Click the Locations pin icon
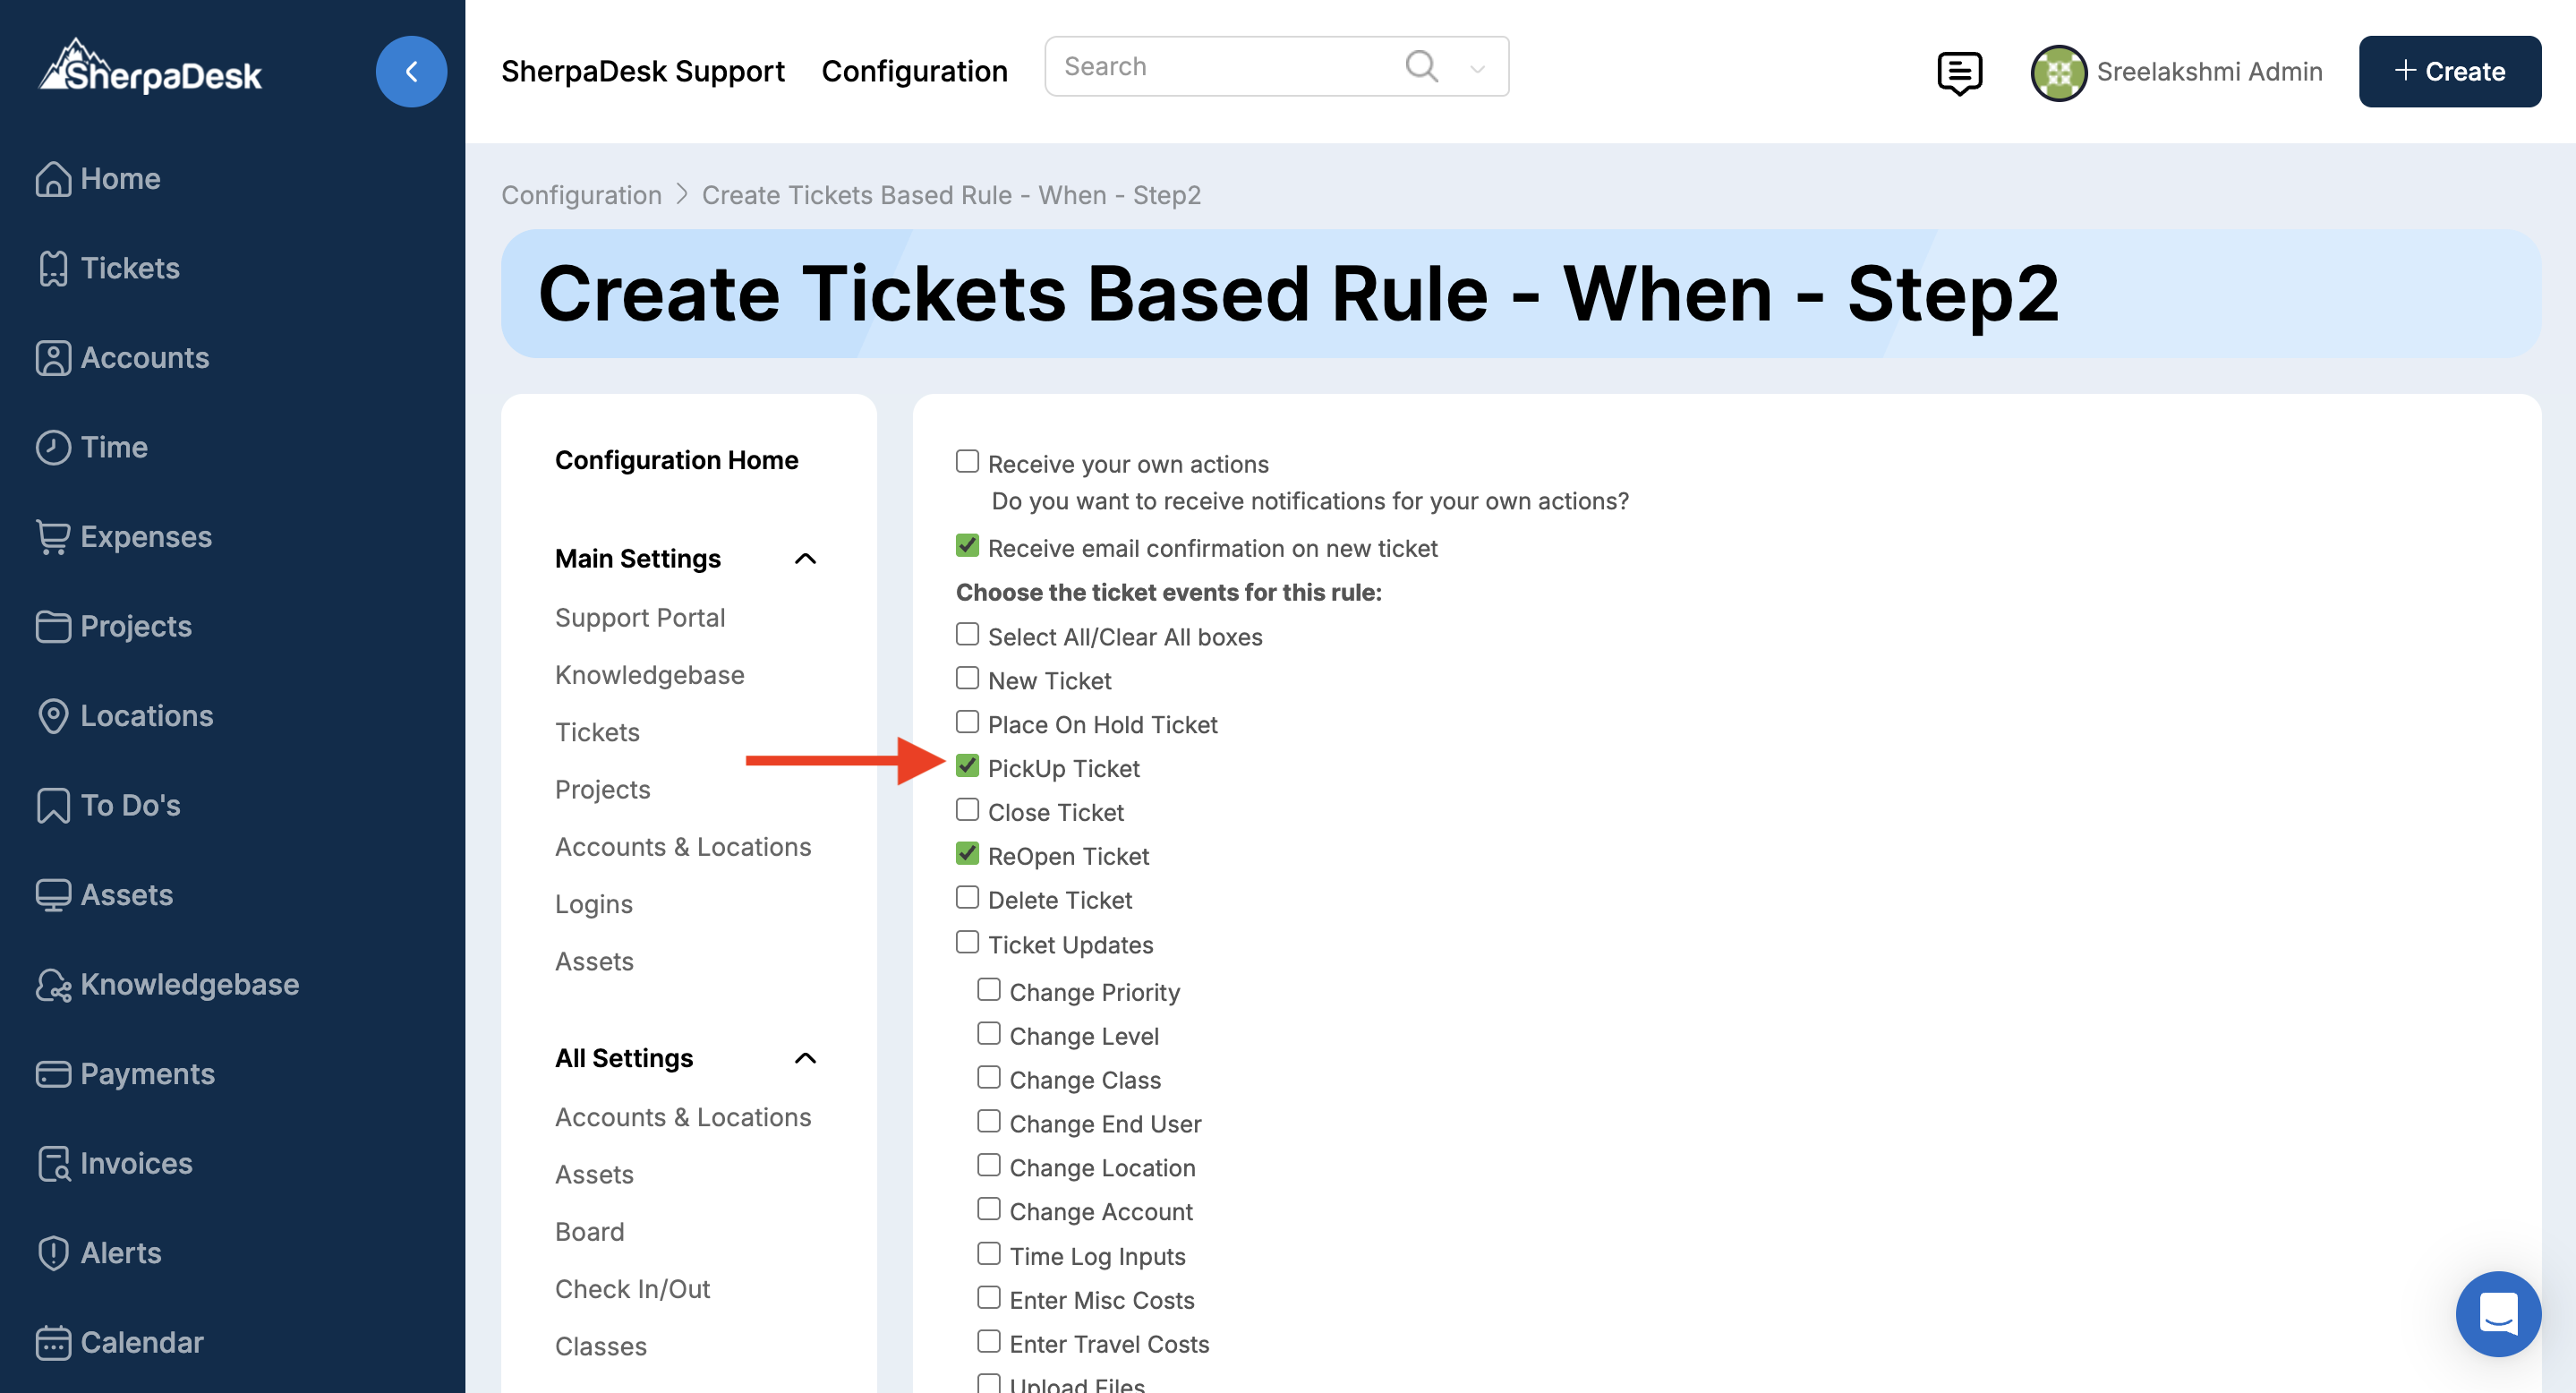Image resolution: width=2576 pixels, height=1393 pixels. coord(52,716)
